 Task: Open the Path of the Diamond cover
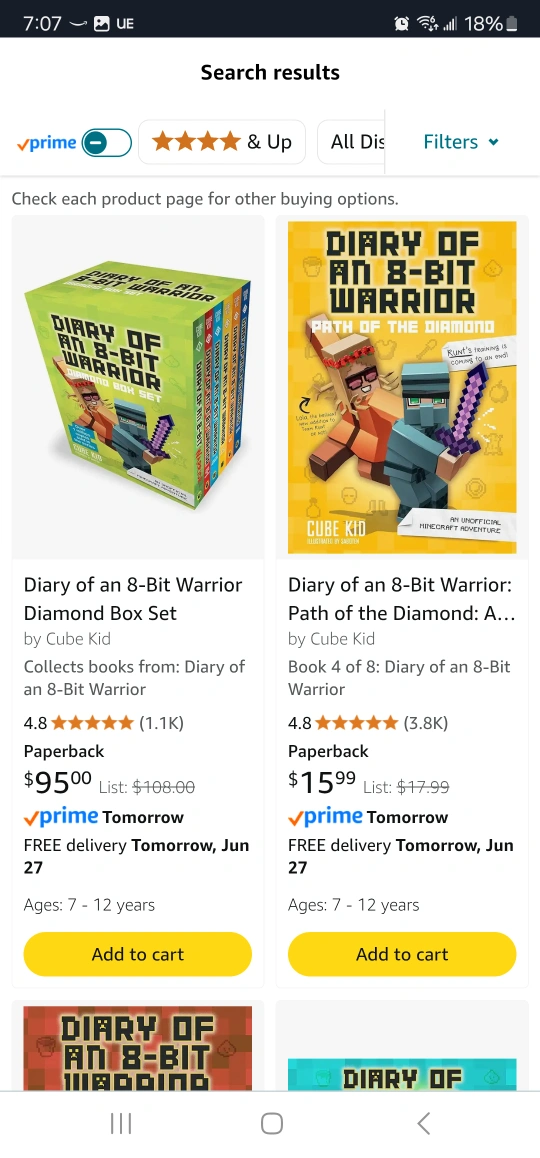click(x=403, y=388)
